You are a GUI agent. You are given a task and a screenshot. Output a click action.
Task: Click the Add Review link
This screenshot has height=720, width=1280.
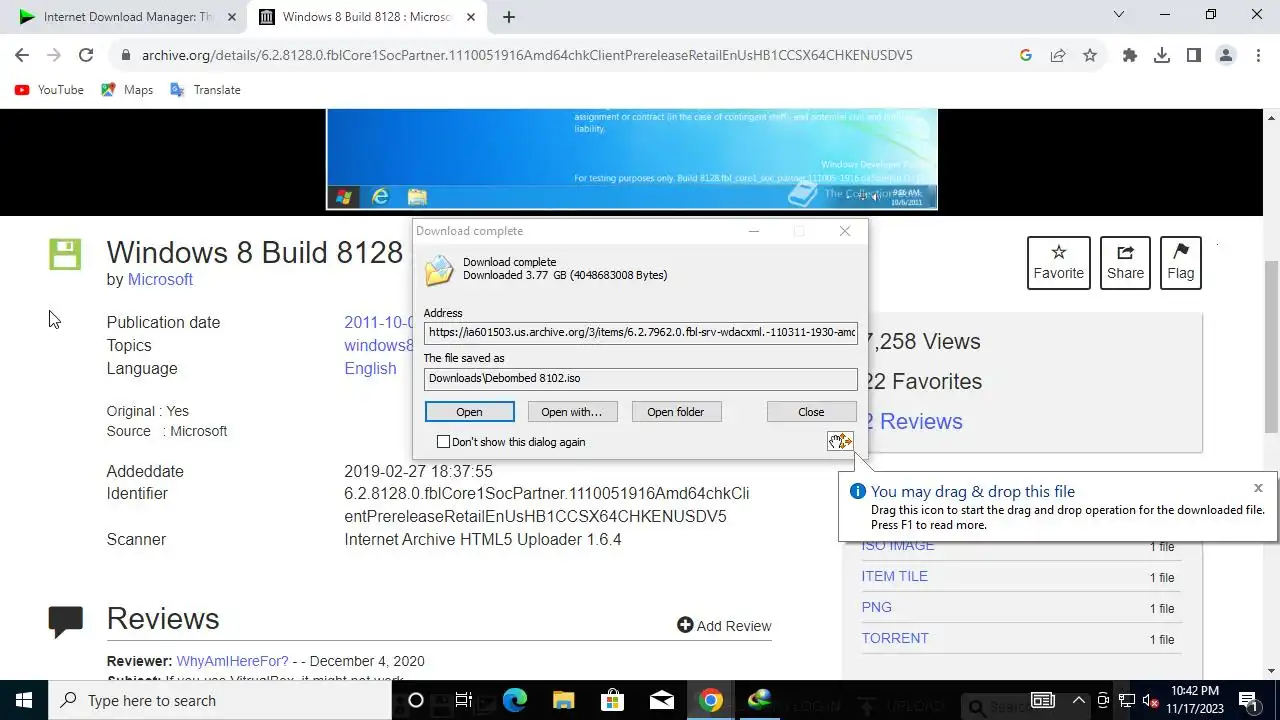coord(724,626)
